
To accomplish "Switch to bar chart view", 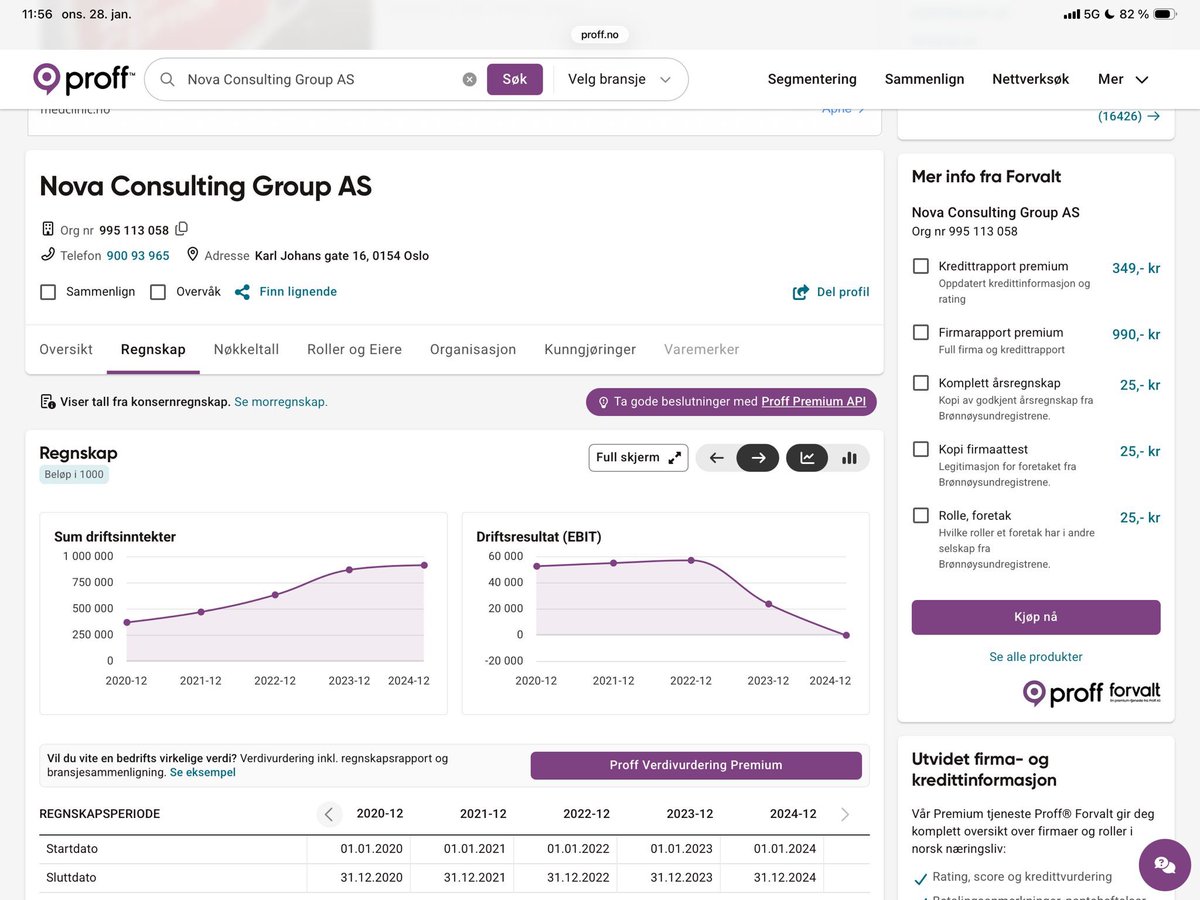I will coord(849,458).
